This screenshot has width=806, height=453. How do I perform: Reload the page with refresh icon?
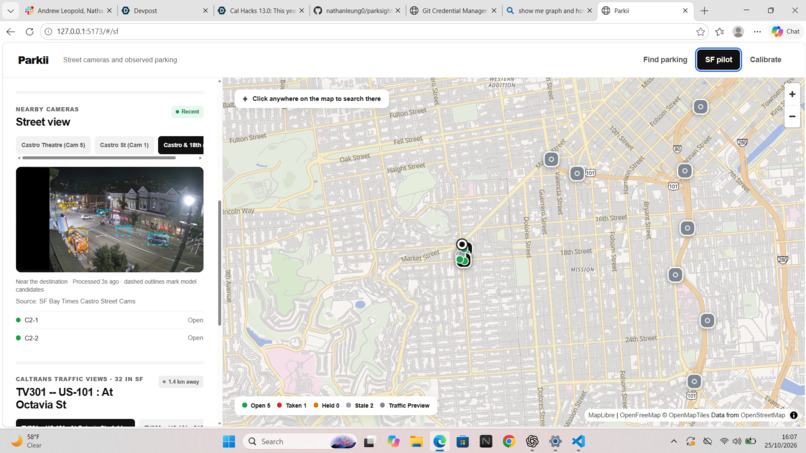pyautogui.click(x=29, y=31)
